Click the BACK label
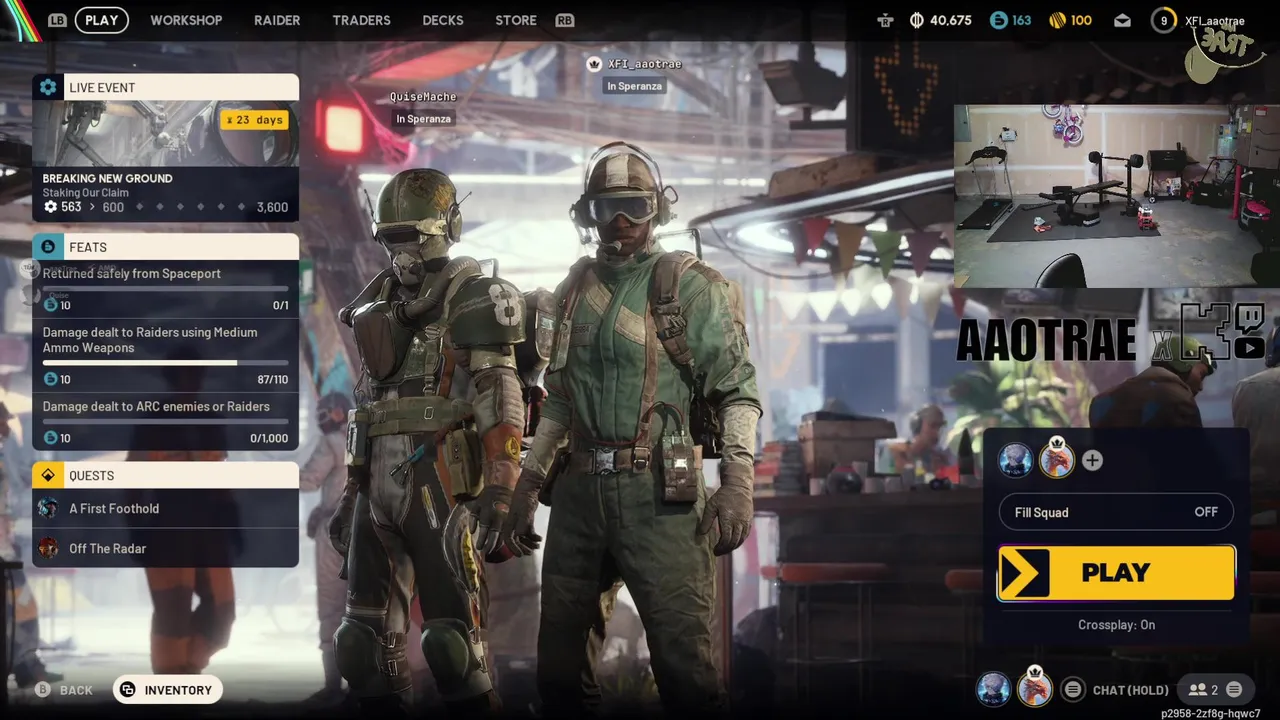 pos(76,690)
